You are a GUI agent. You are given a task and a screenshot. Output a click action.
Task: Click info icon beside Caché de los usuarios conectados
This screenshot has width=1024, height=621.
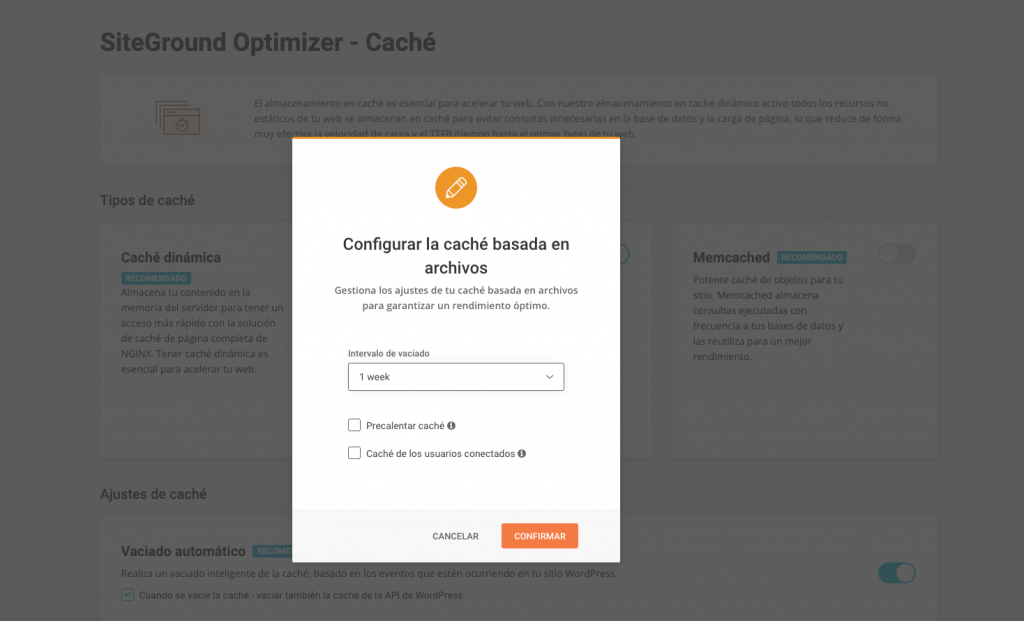click(522, 454)
